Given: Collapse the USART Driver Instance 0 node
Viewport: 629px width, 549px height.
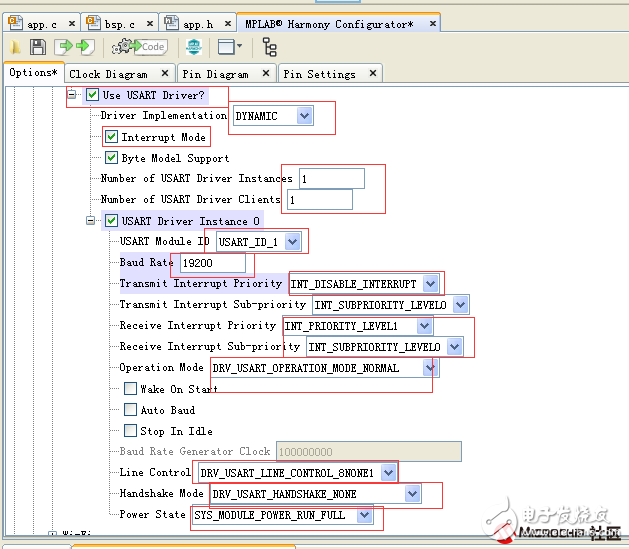Looking at the screenshot, I should pos(91,221).
